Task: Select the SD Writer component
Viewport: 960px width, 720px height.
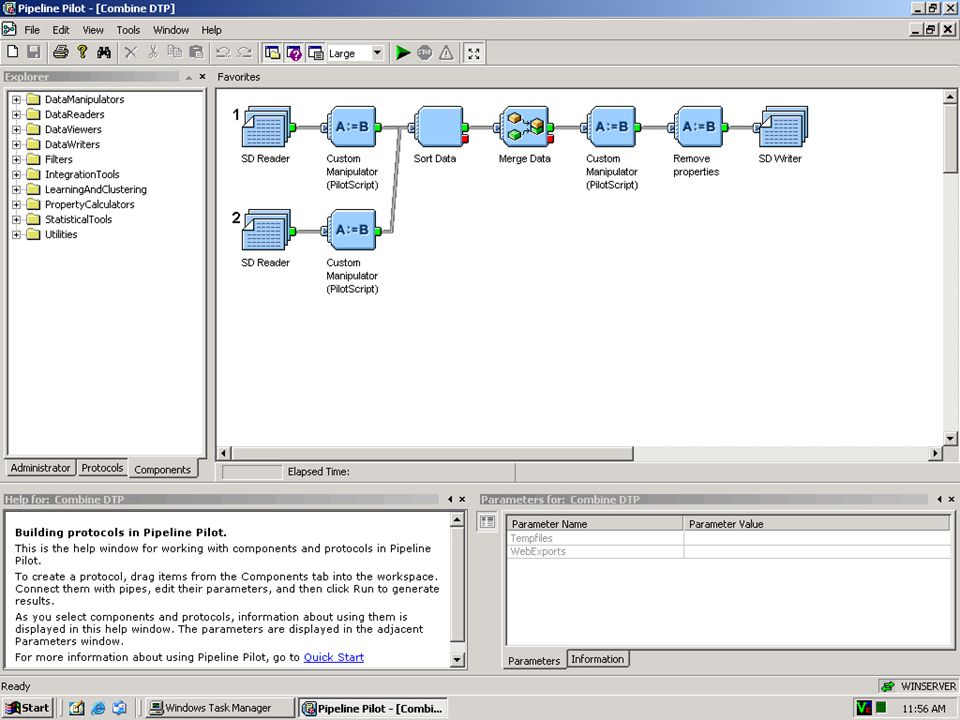Action: tap(781, 127)
